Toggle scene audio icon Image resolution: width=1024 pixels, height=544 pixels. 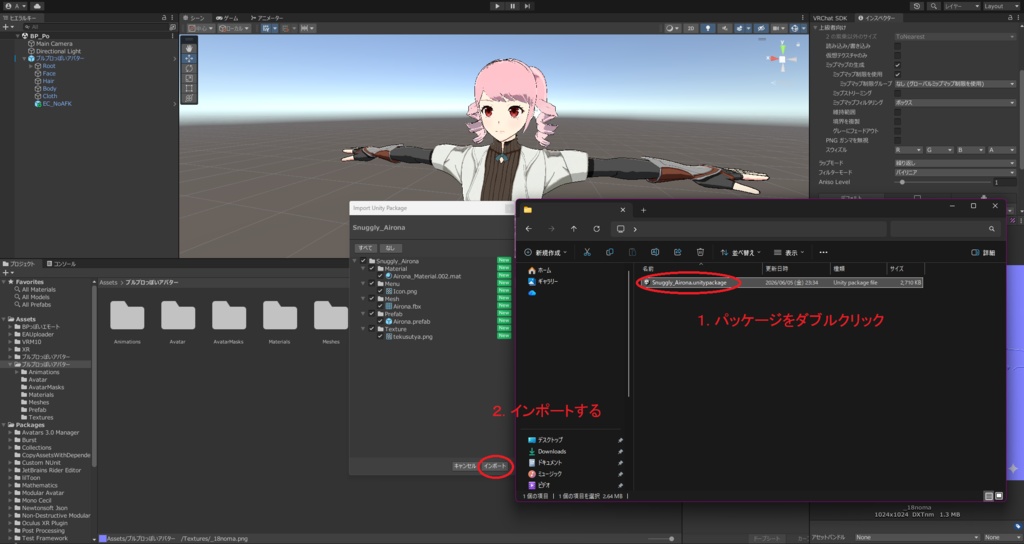724,28
